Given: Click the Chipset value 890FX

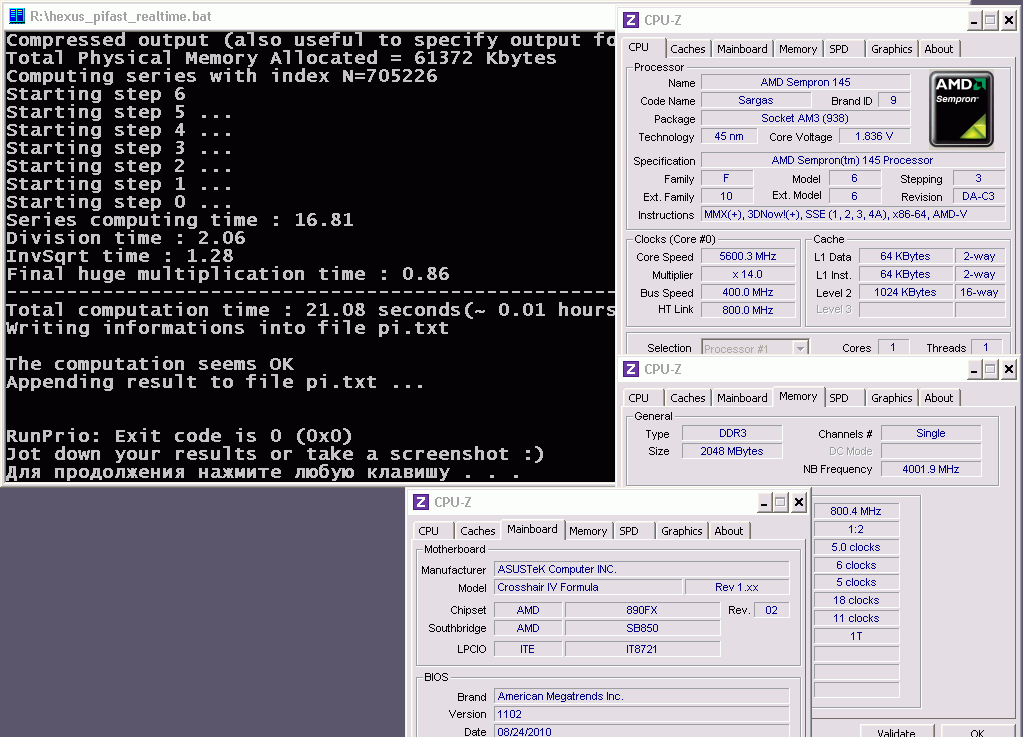Looking at the screenshot, I should pyautogui.click(x=642, y=610).
